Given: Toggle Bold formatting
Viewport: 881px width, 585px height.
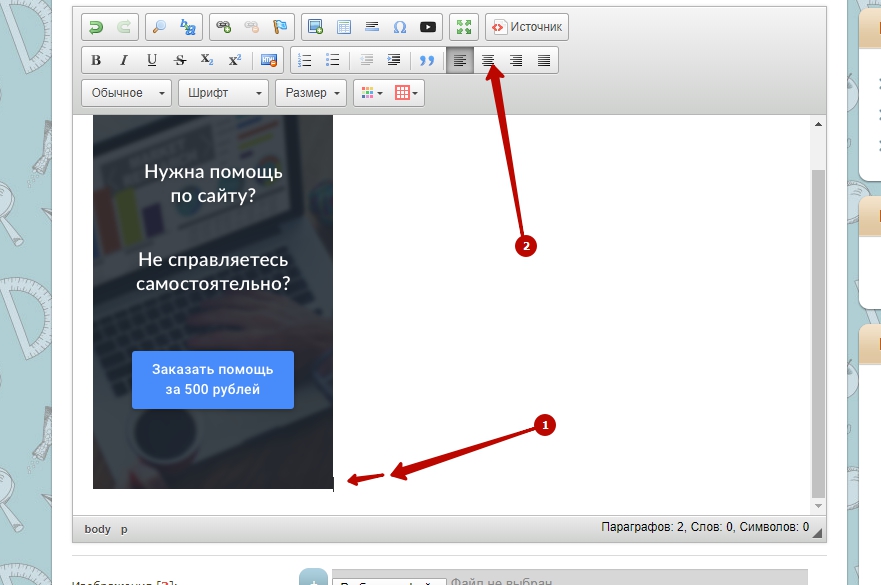Looking at the screenshot, I should (96, 60).
